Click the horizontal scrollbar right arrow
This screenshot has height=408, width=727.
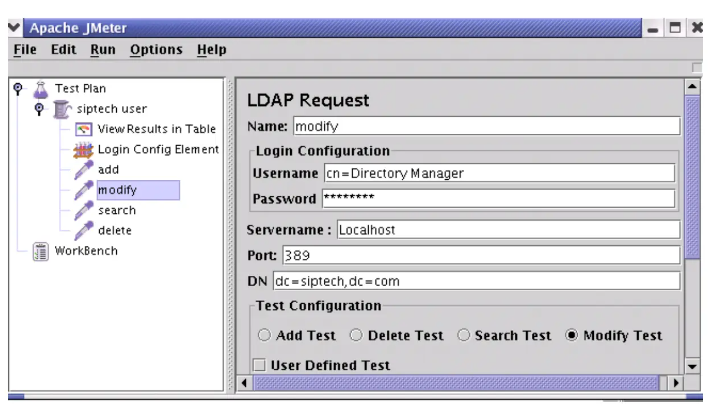676,383
